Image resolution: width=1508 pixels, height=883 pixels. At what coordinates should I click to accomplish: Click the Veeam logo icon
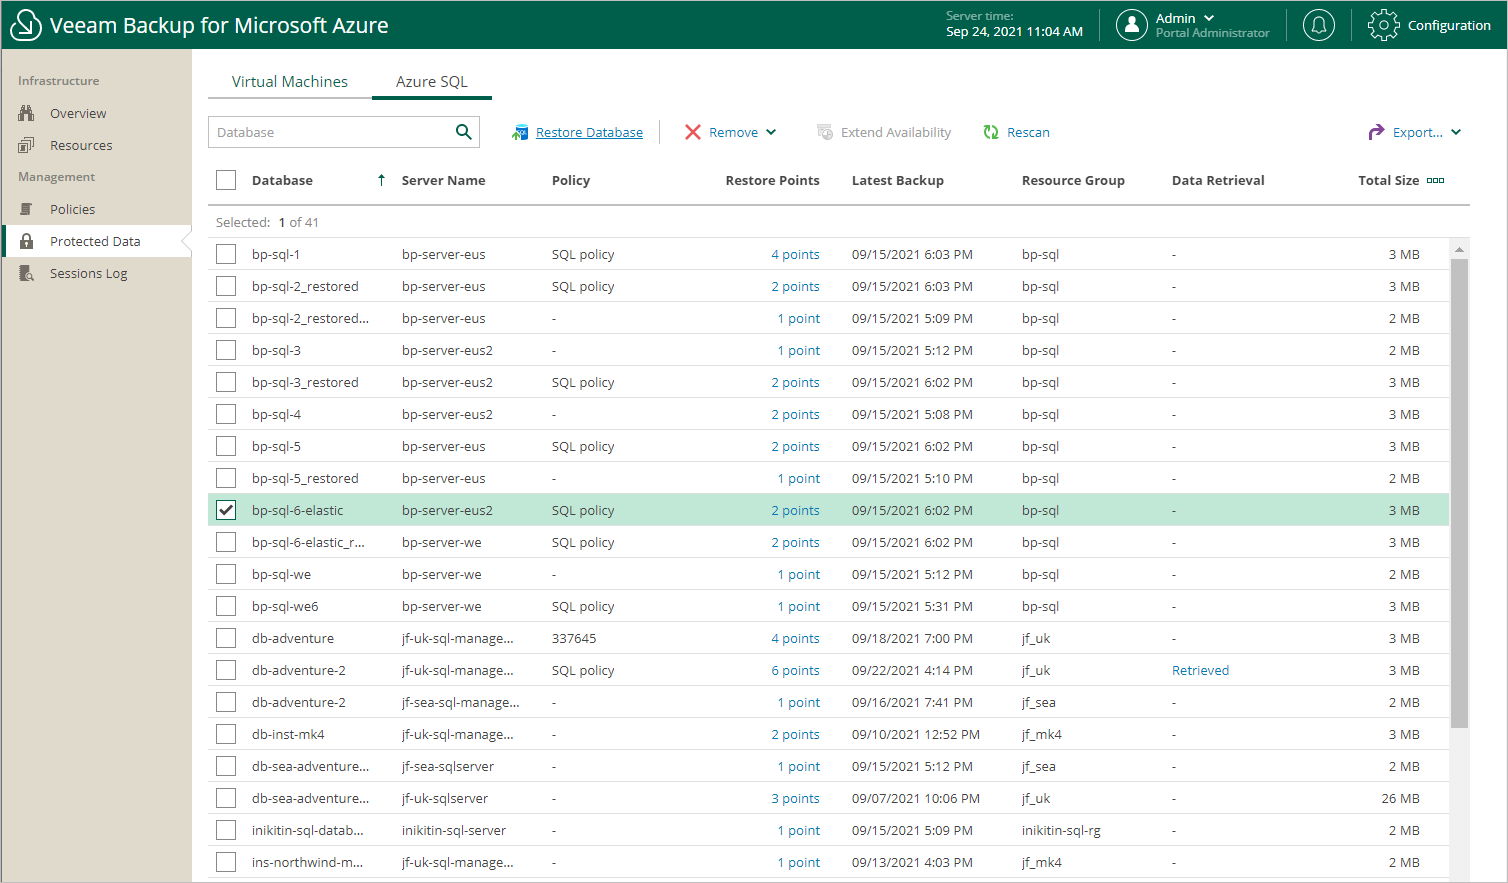click(26, 25)
